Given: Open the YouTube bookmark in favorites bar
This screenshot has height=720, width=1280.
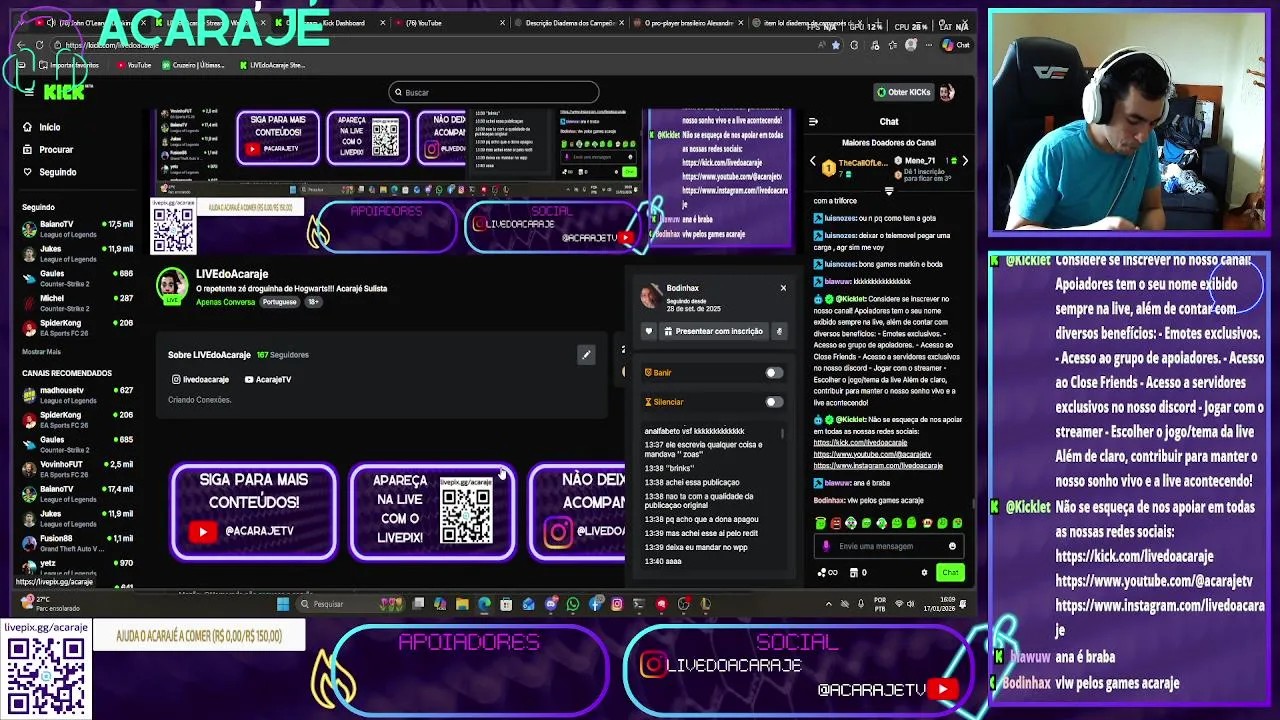Looking at the screenshot, I should (x=134, y=65).
